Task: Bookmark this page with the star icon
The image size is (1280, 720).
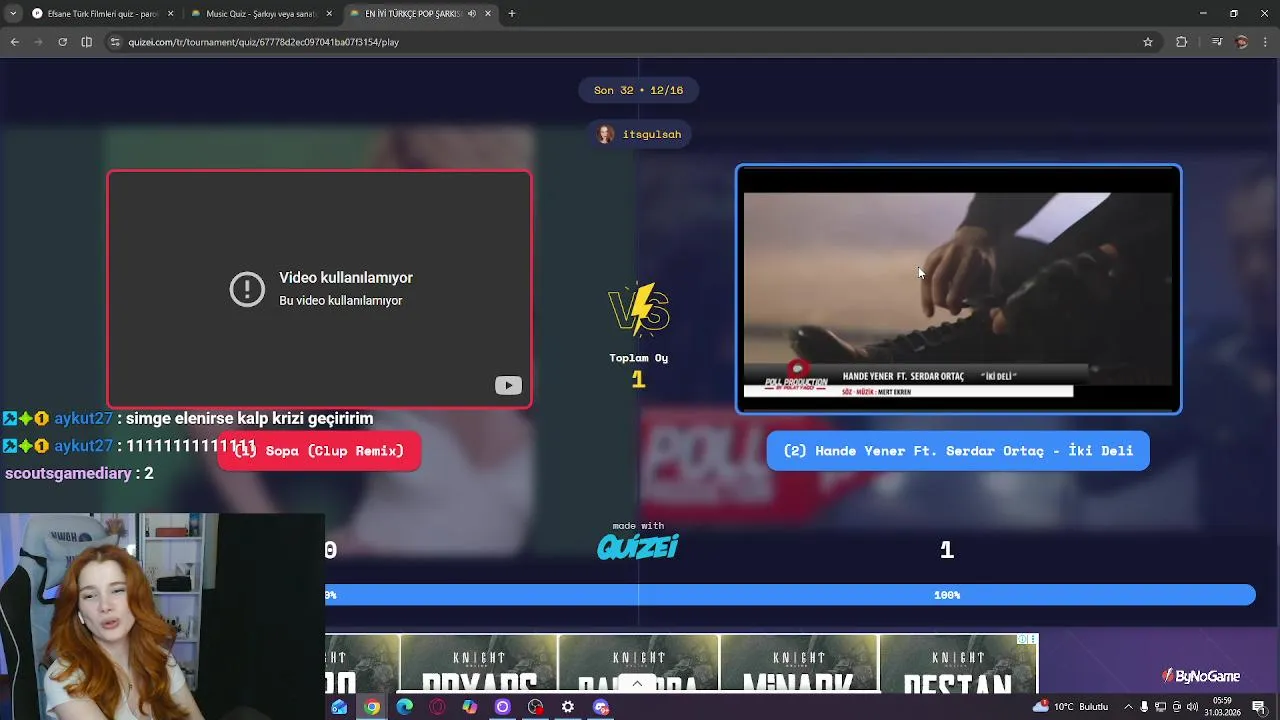Action: pos(1148,42)
